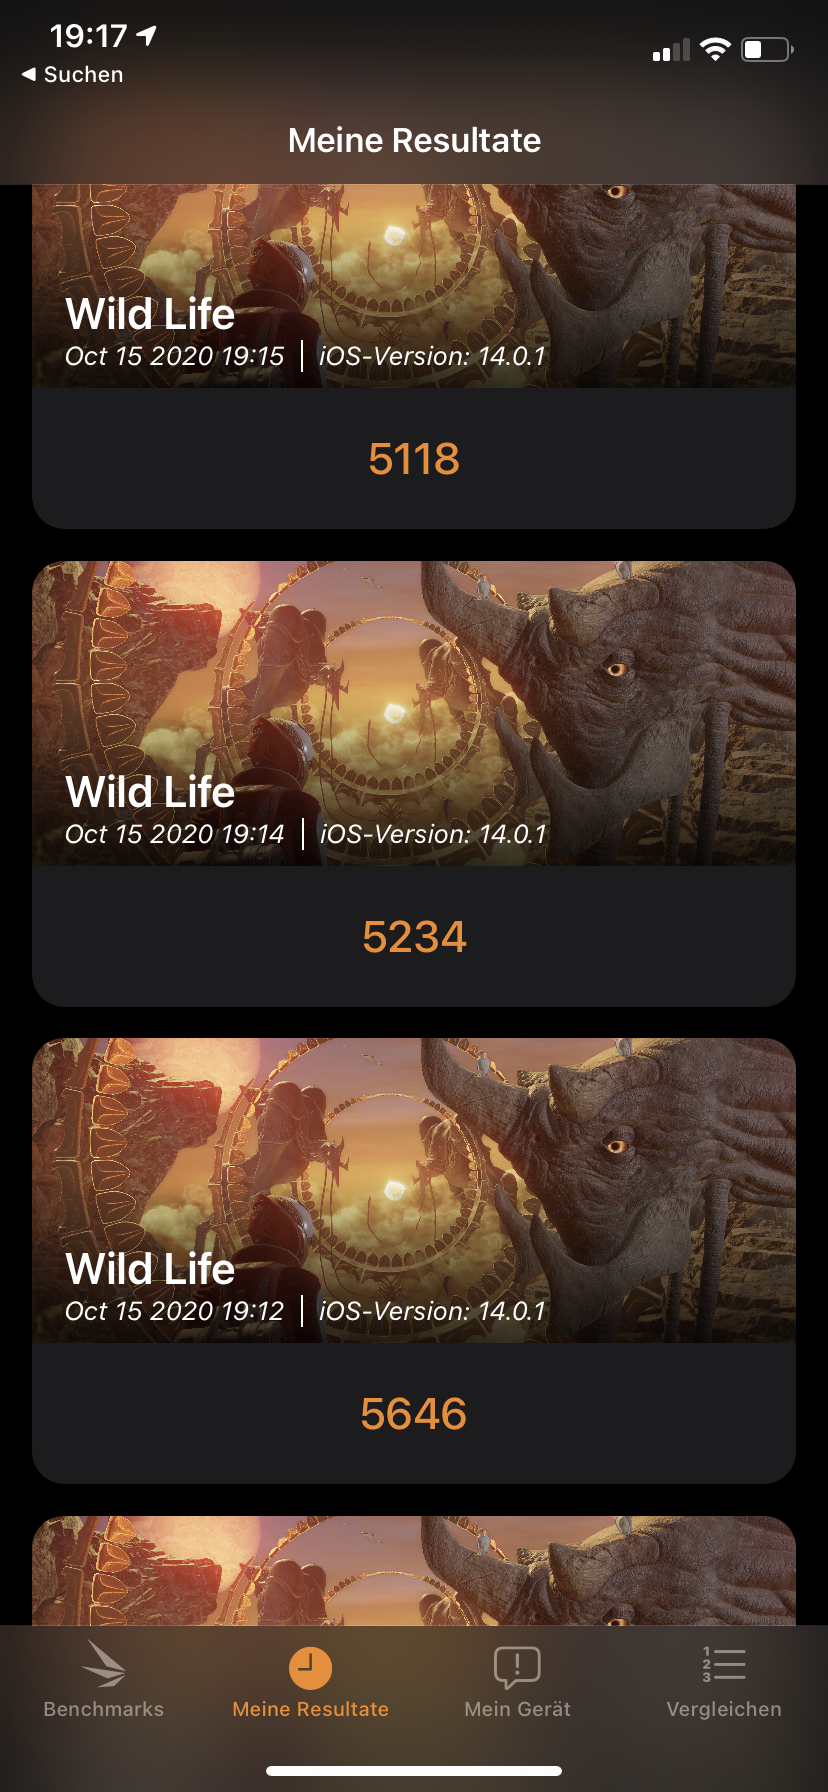Tap the cellular signal bars

pos(671,50)
